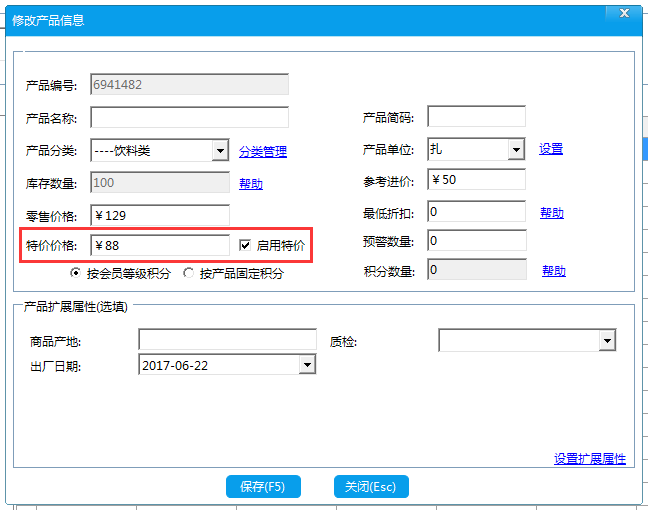Click into the 产品名称 input field
Viewport: 648px width, 510px height.
point(189,118)
